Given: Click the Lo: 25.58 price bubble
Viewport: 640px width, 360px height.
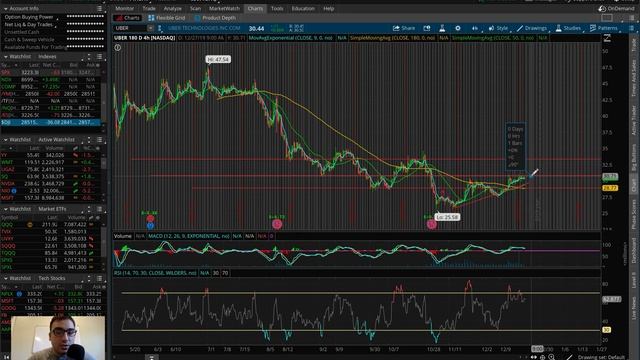Looking at the screenshot, I should (x=447, y=217).
